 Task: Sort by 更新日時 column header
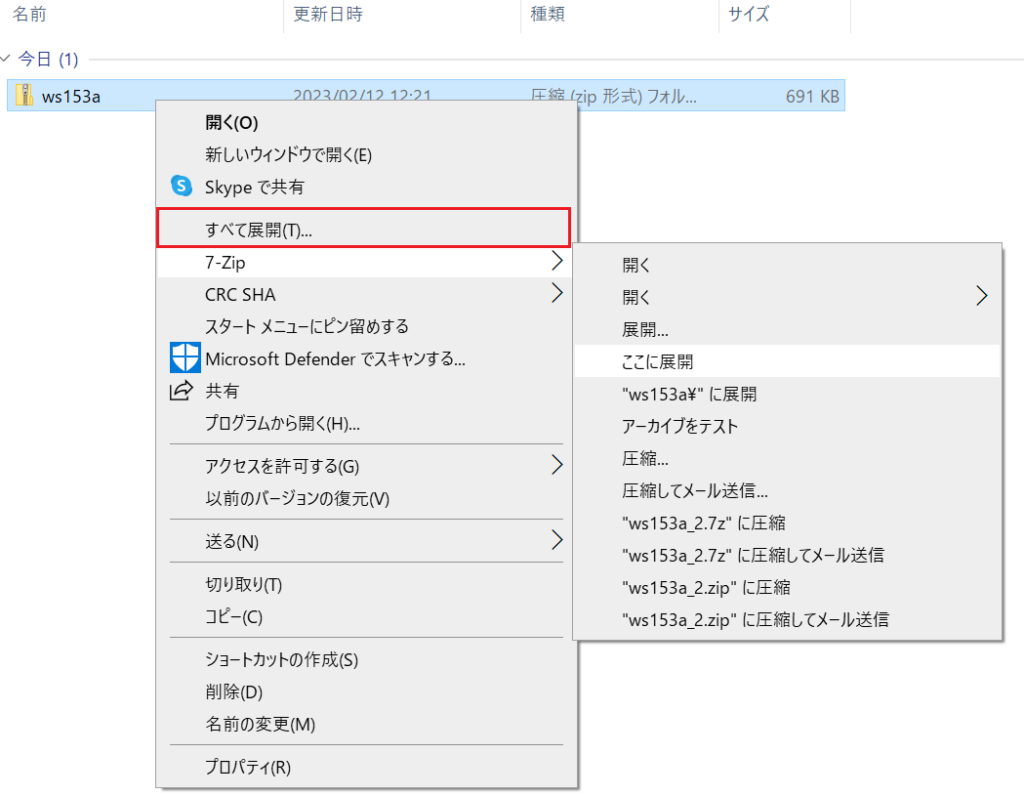tap(328, 15)
